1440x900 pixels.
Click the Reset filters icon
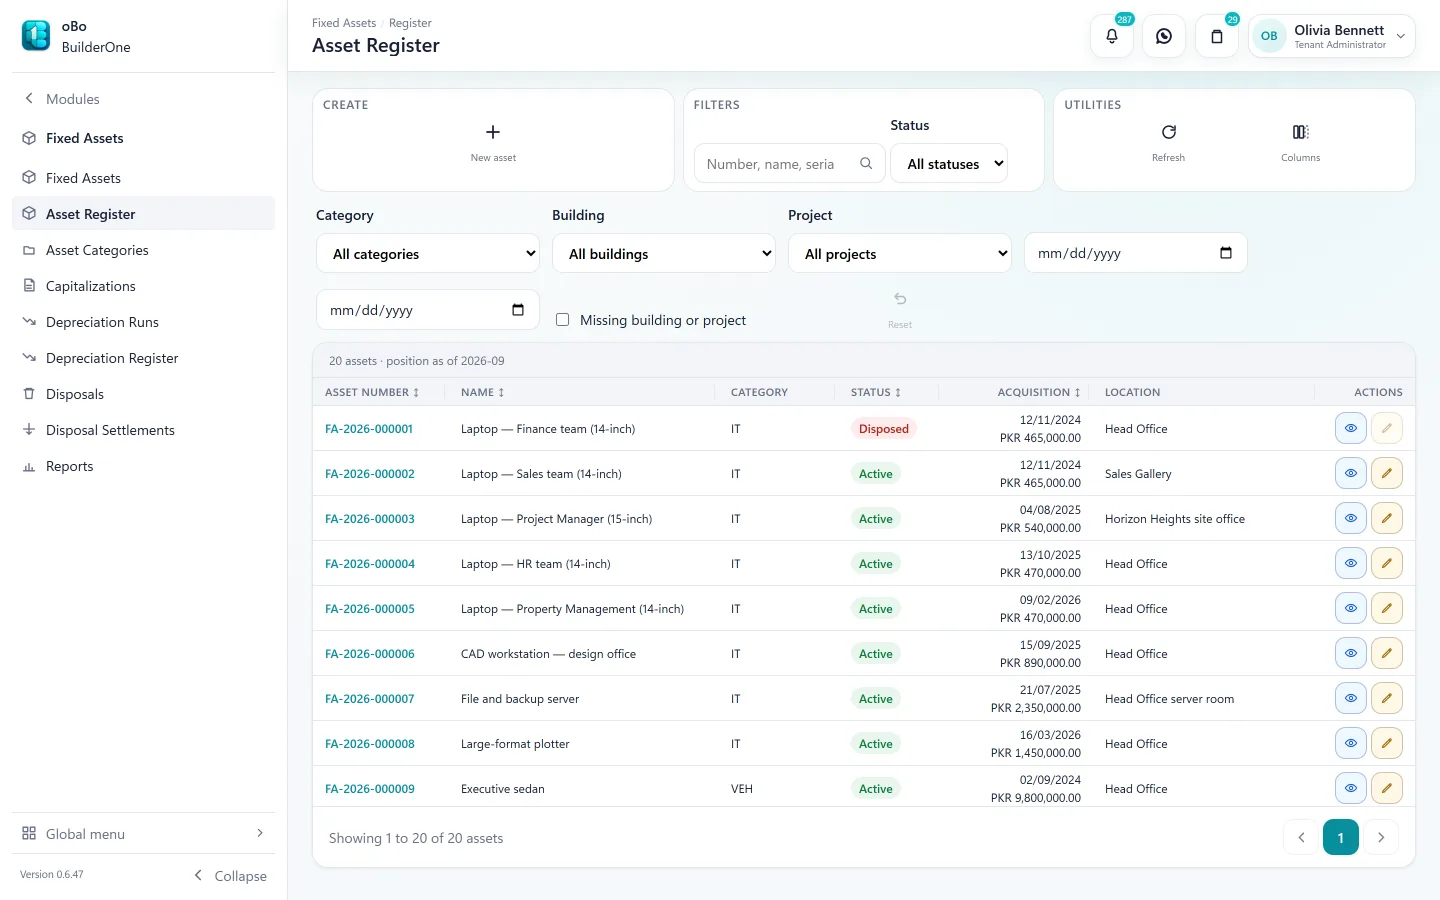coord(900,299)
